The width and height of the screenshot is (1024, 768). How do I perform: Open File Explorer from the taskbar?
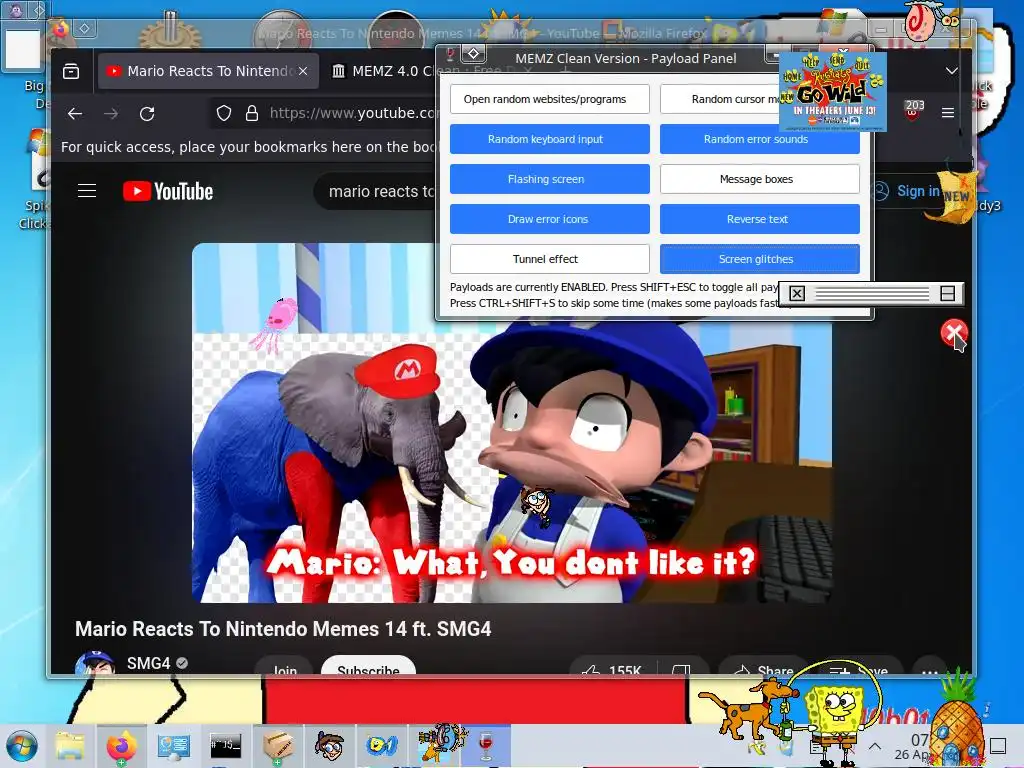[x=70, y=746]
